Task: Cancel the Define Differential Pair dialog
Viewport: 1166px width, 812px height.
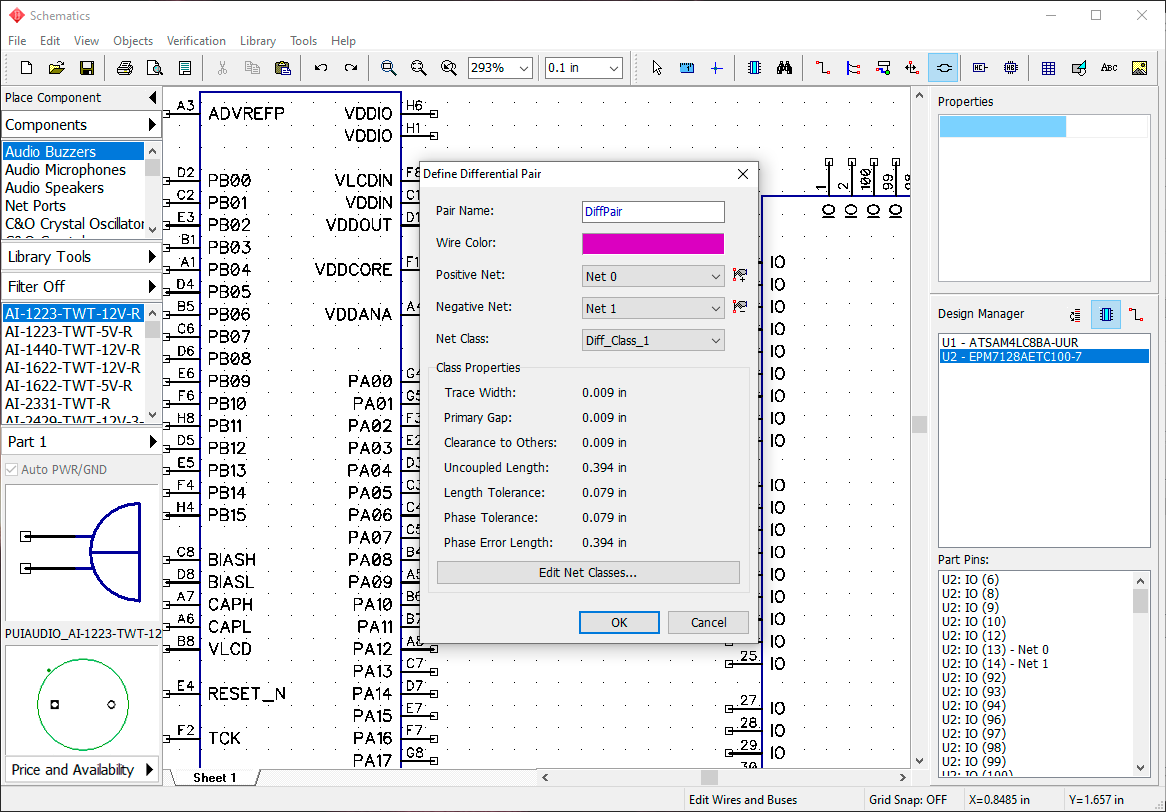Action: (708, 622)
